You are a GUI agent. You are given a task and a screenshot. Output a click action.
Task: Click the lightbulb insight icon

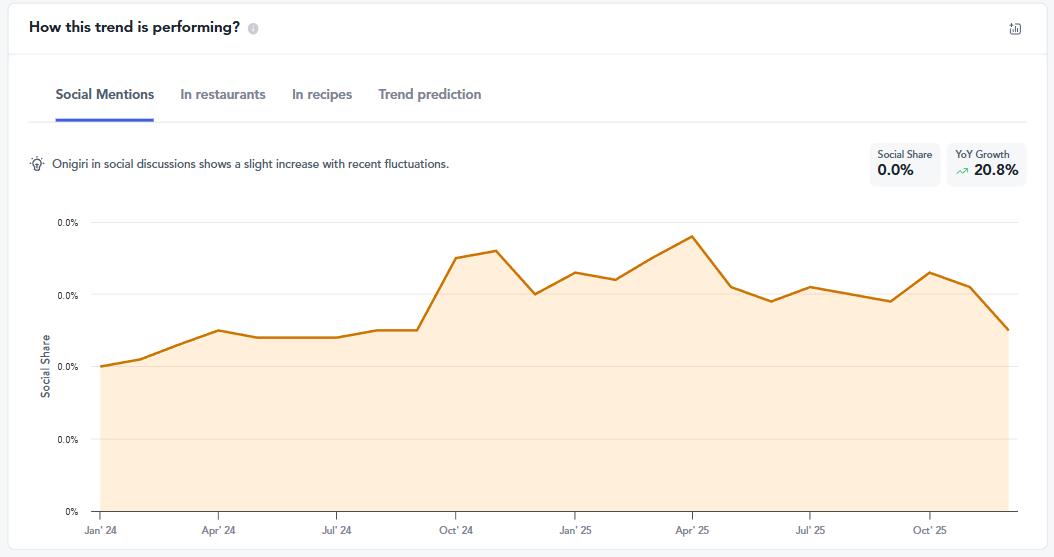[37, 164]
